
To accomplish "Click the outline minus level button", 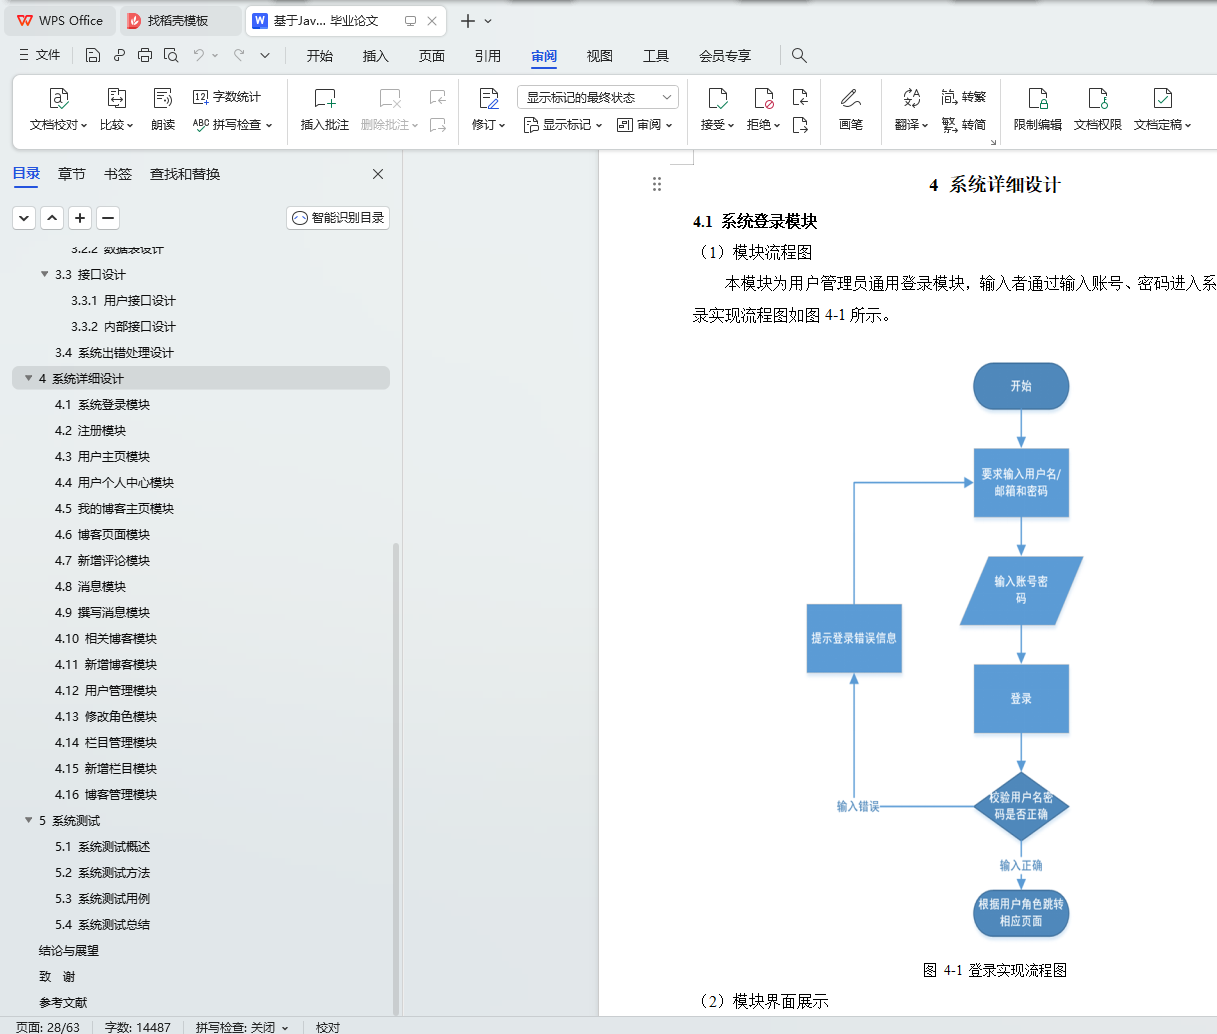I will coord(108,218).
